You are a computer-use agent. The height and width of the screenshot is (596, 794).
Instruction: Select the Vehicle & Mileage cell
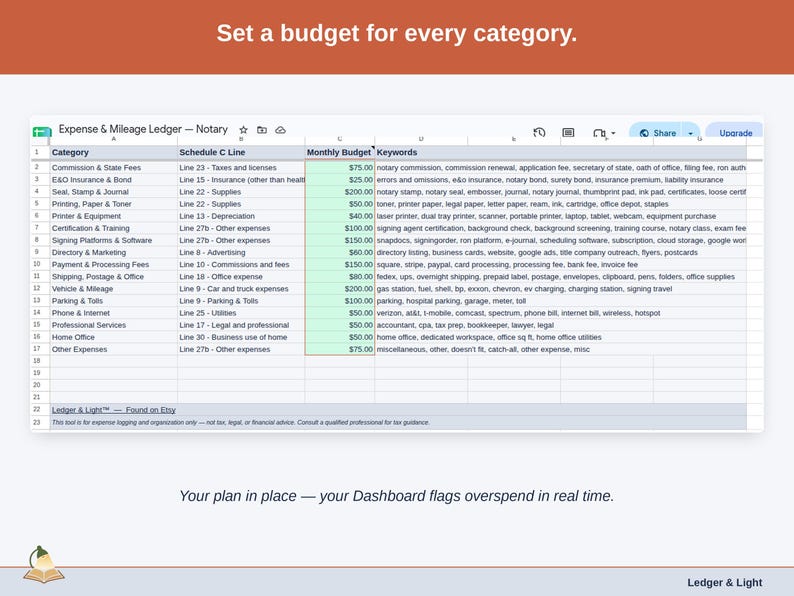114,289
